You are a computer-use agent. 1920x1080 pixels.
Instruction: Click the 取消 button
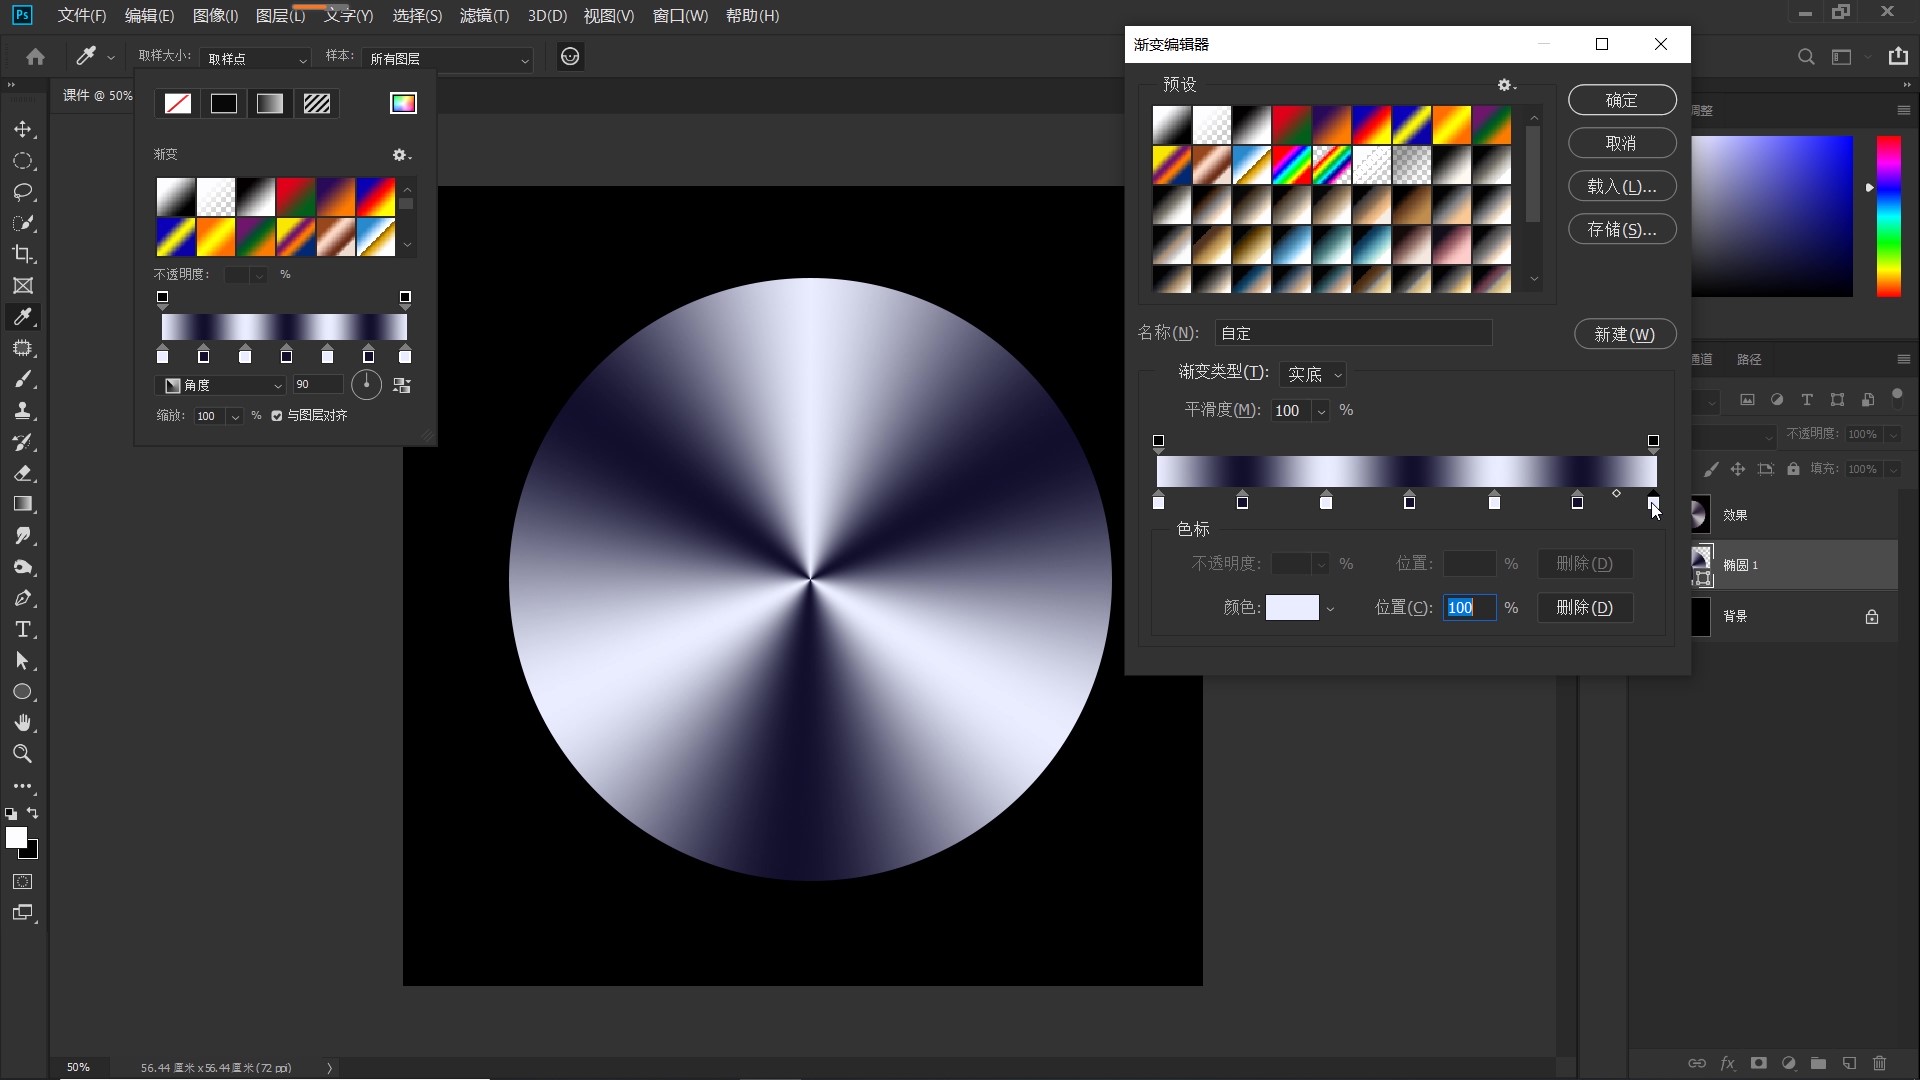point(1622,143)
